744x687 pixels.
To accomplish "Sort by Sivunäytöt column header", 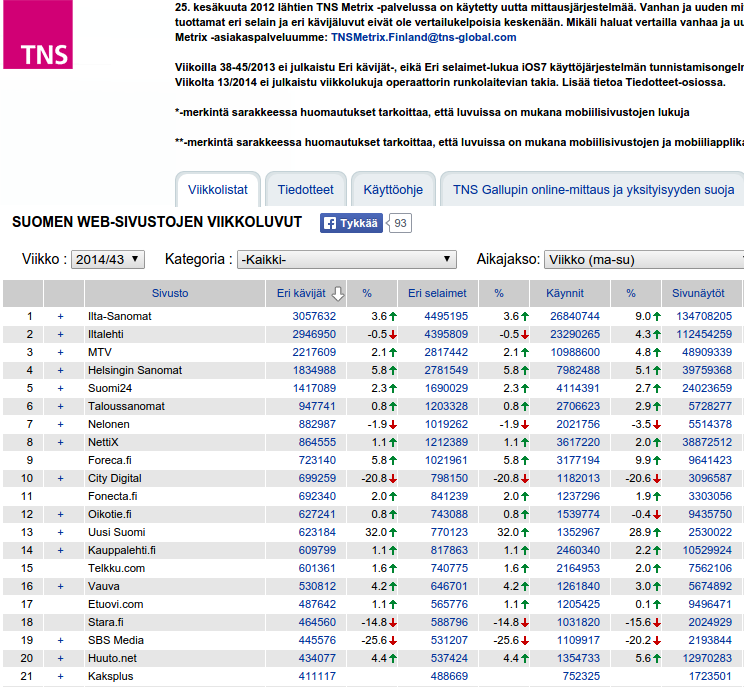I will (698, 293).
